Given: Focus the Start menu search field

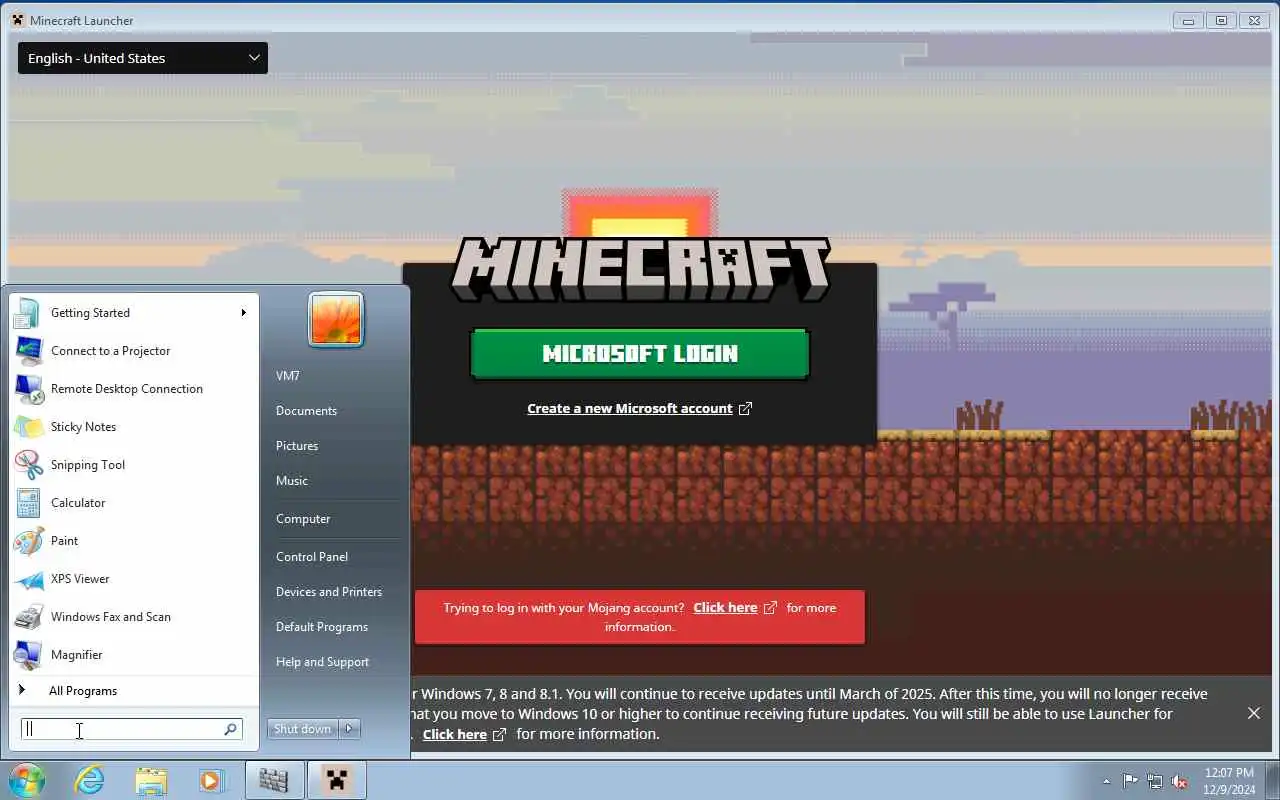Looking at the screenshot, I should (x=131, y=729).
